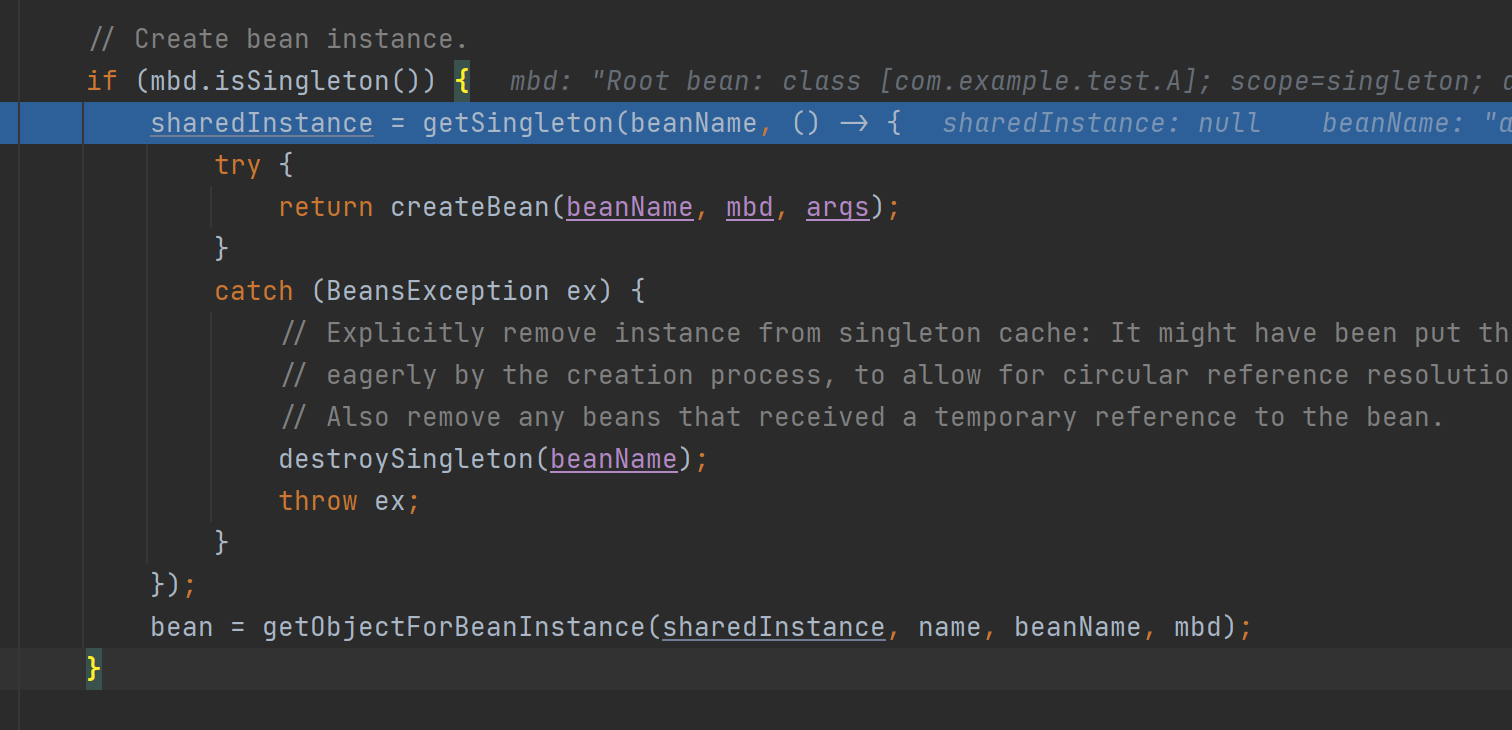Click the bean variable being assigned
The width and height of the screenshot is (1512, 730).
[x=181, y=627]
